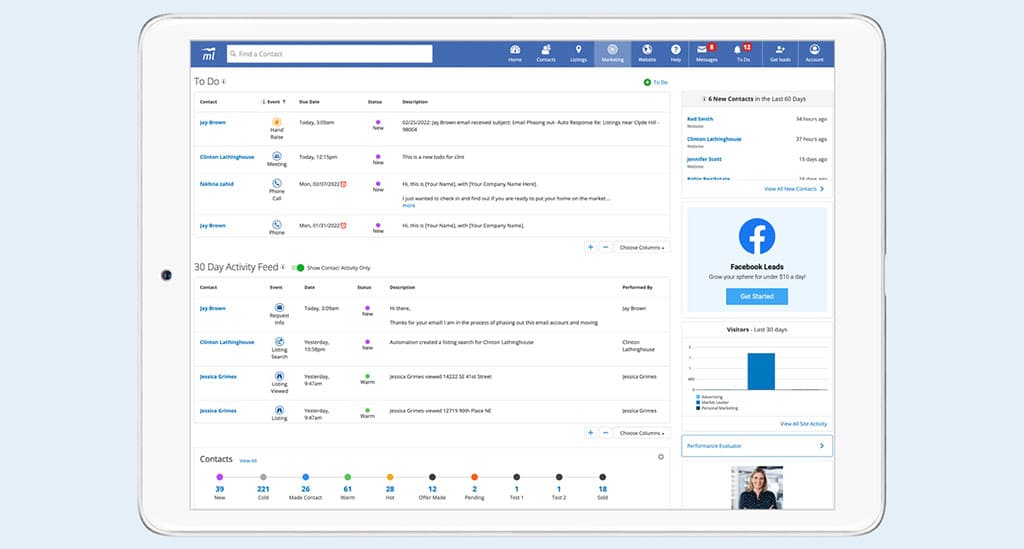This screenshot has width=1024, height=549.
Task: Click Hand Raise event icon for Jay Brown
Action: [277, 121]
